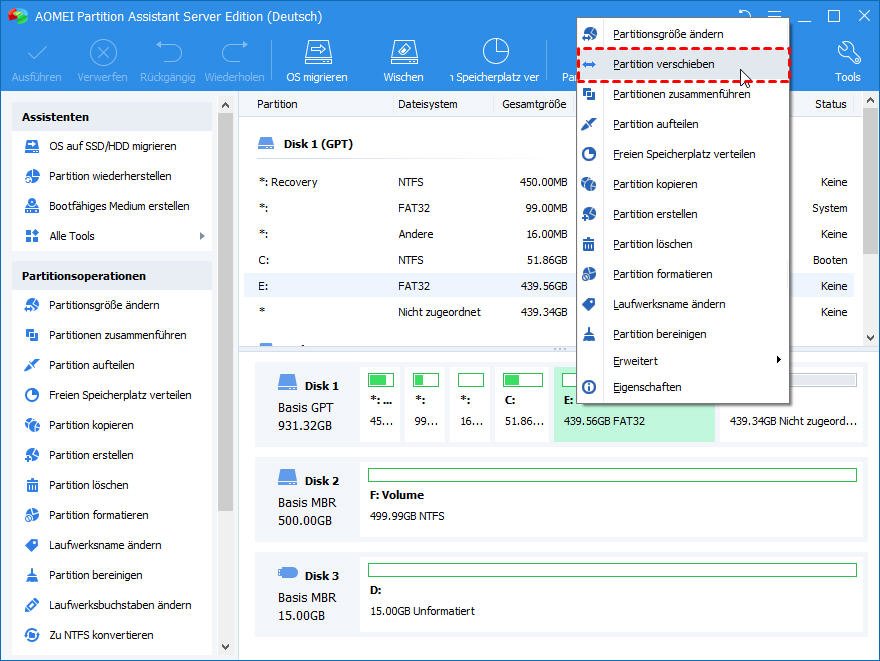Click the Speicherplatz verteilen pie toolbar icon
Screen dimensions: 880x661
[496, 52]
